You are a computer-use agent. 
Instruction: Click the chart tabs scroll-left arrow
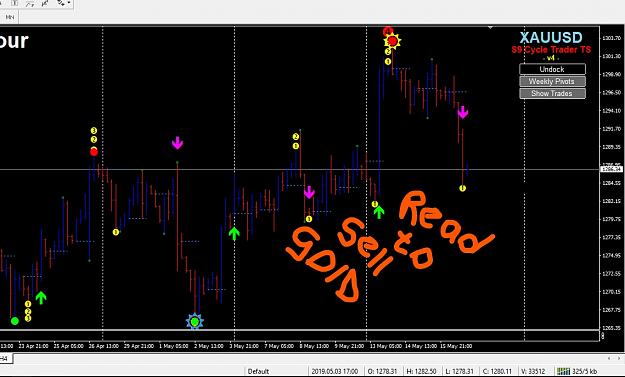tap(609, 359)
